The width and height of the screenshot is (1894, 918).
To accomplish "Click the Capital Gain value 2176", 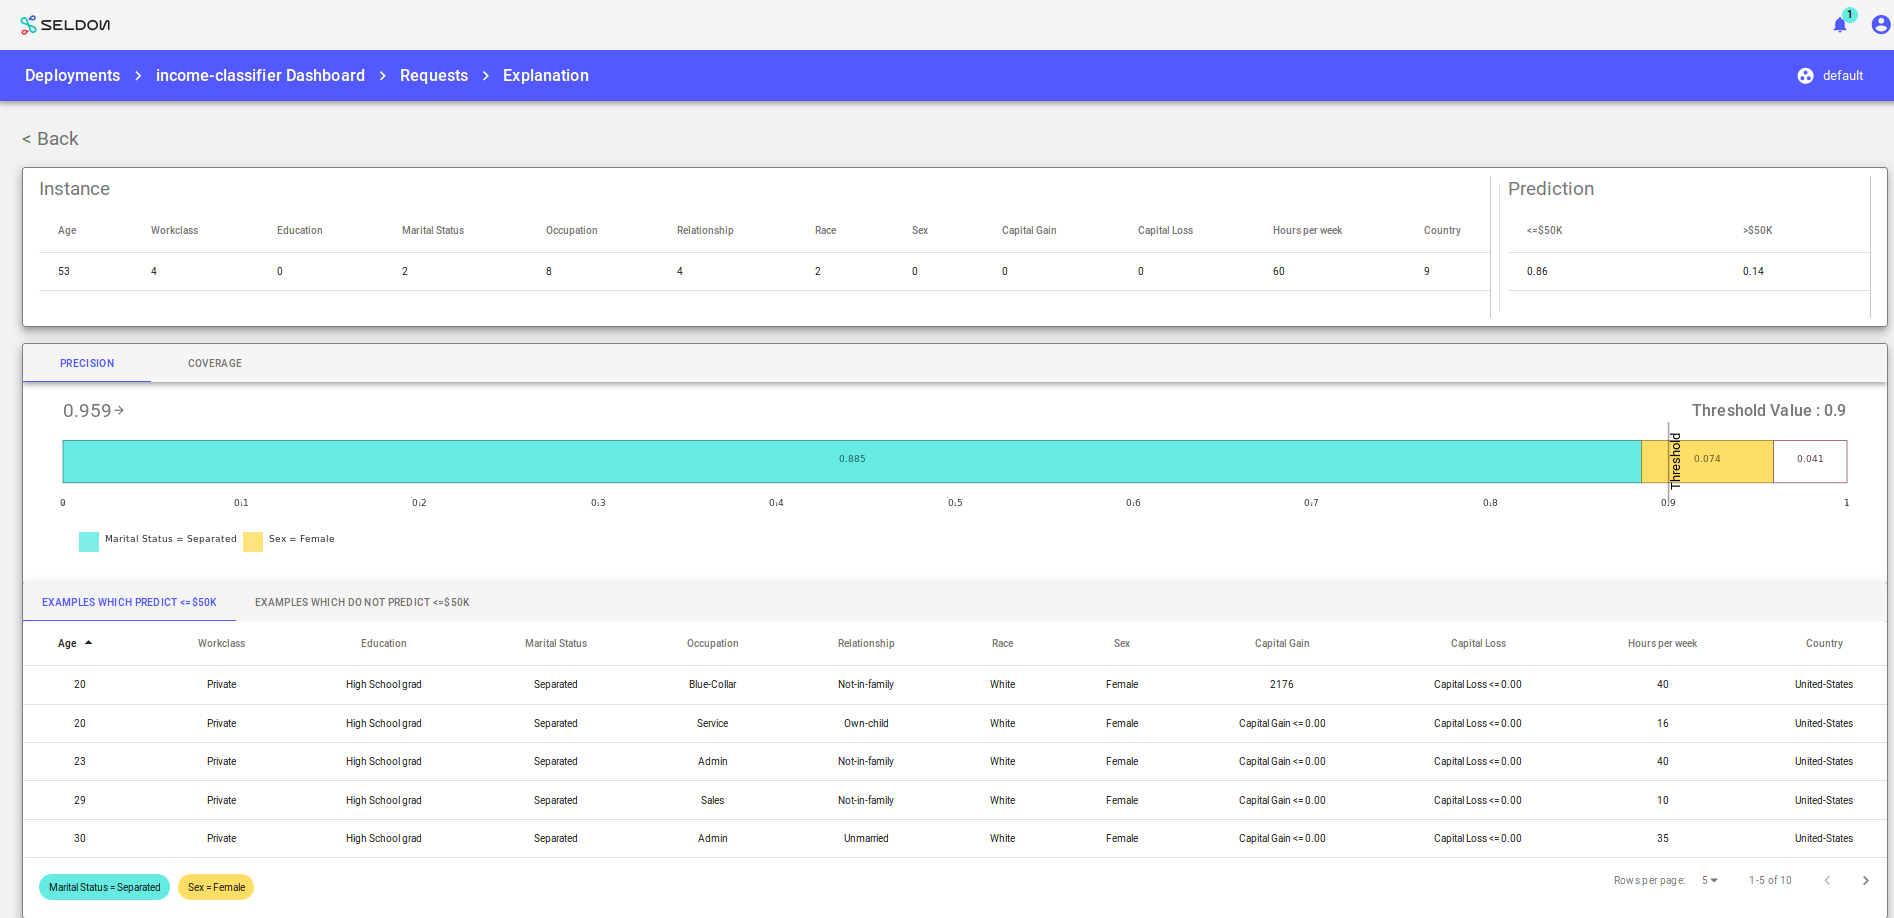I will coord(1282,685).
